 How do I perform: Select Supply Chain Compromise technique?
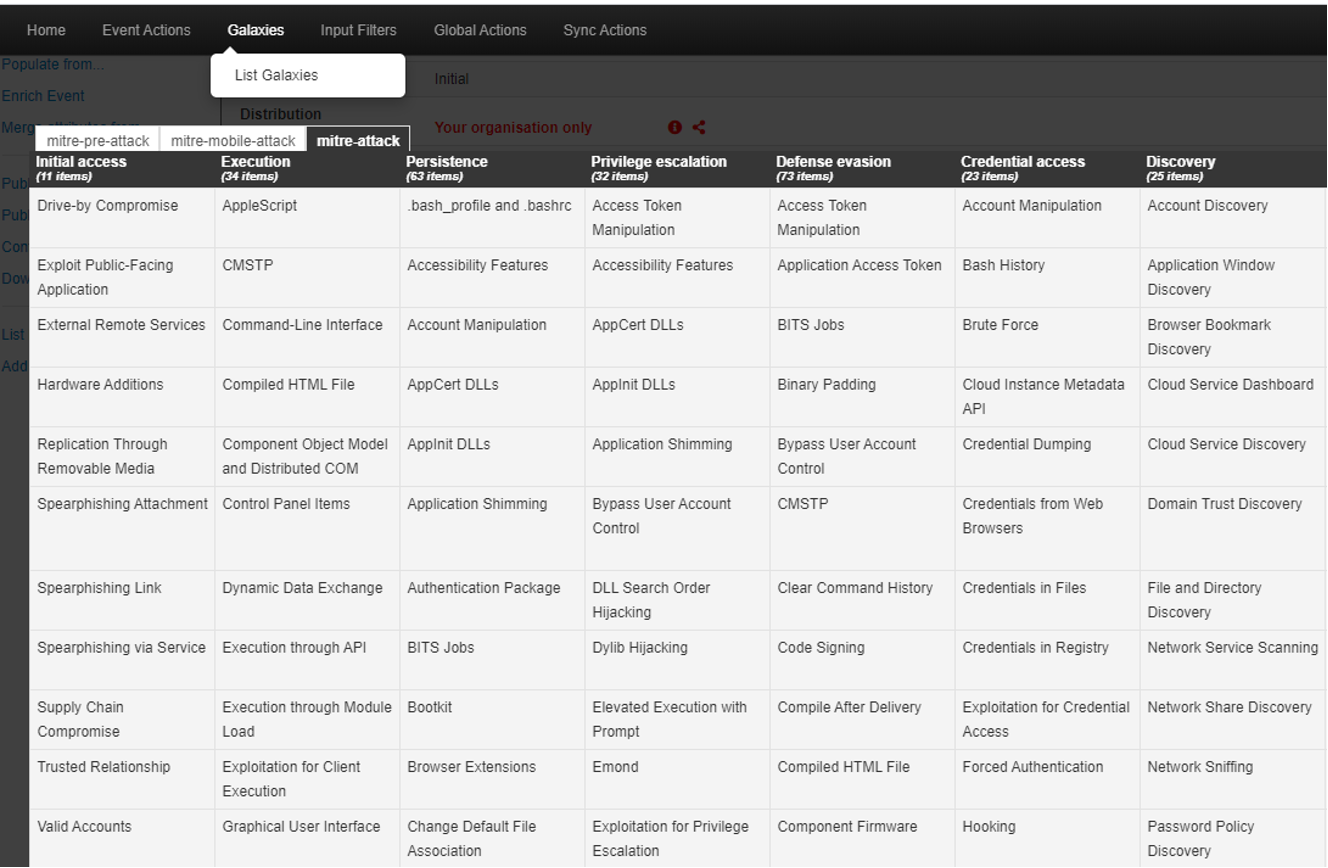[122, 719]
